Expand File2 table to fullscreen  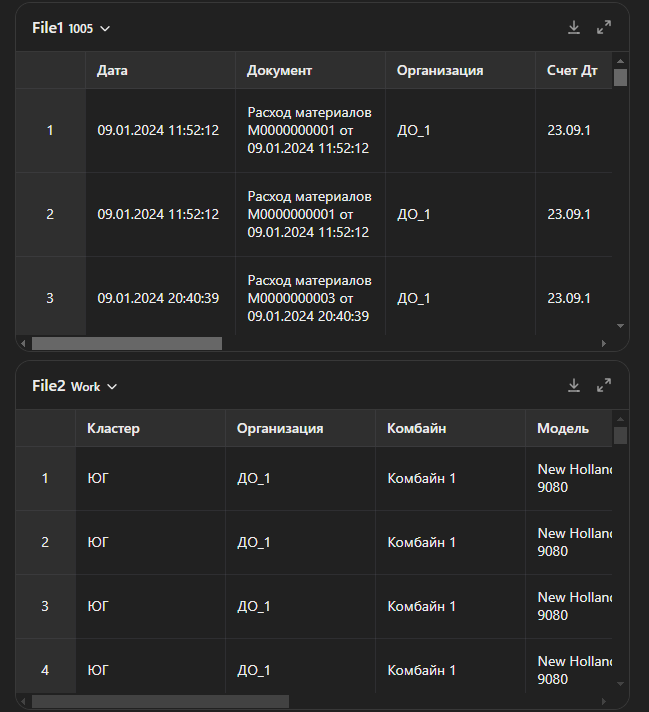point(604,386)
